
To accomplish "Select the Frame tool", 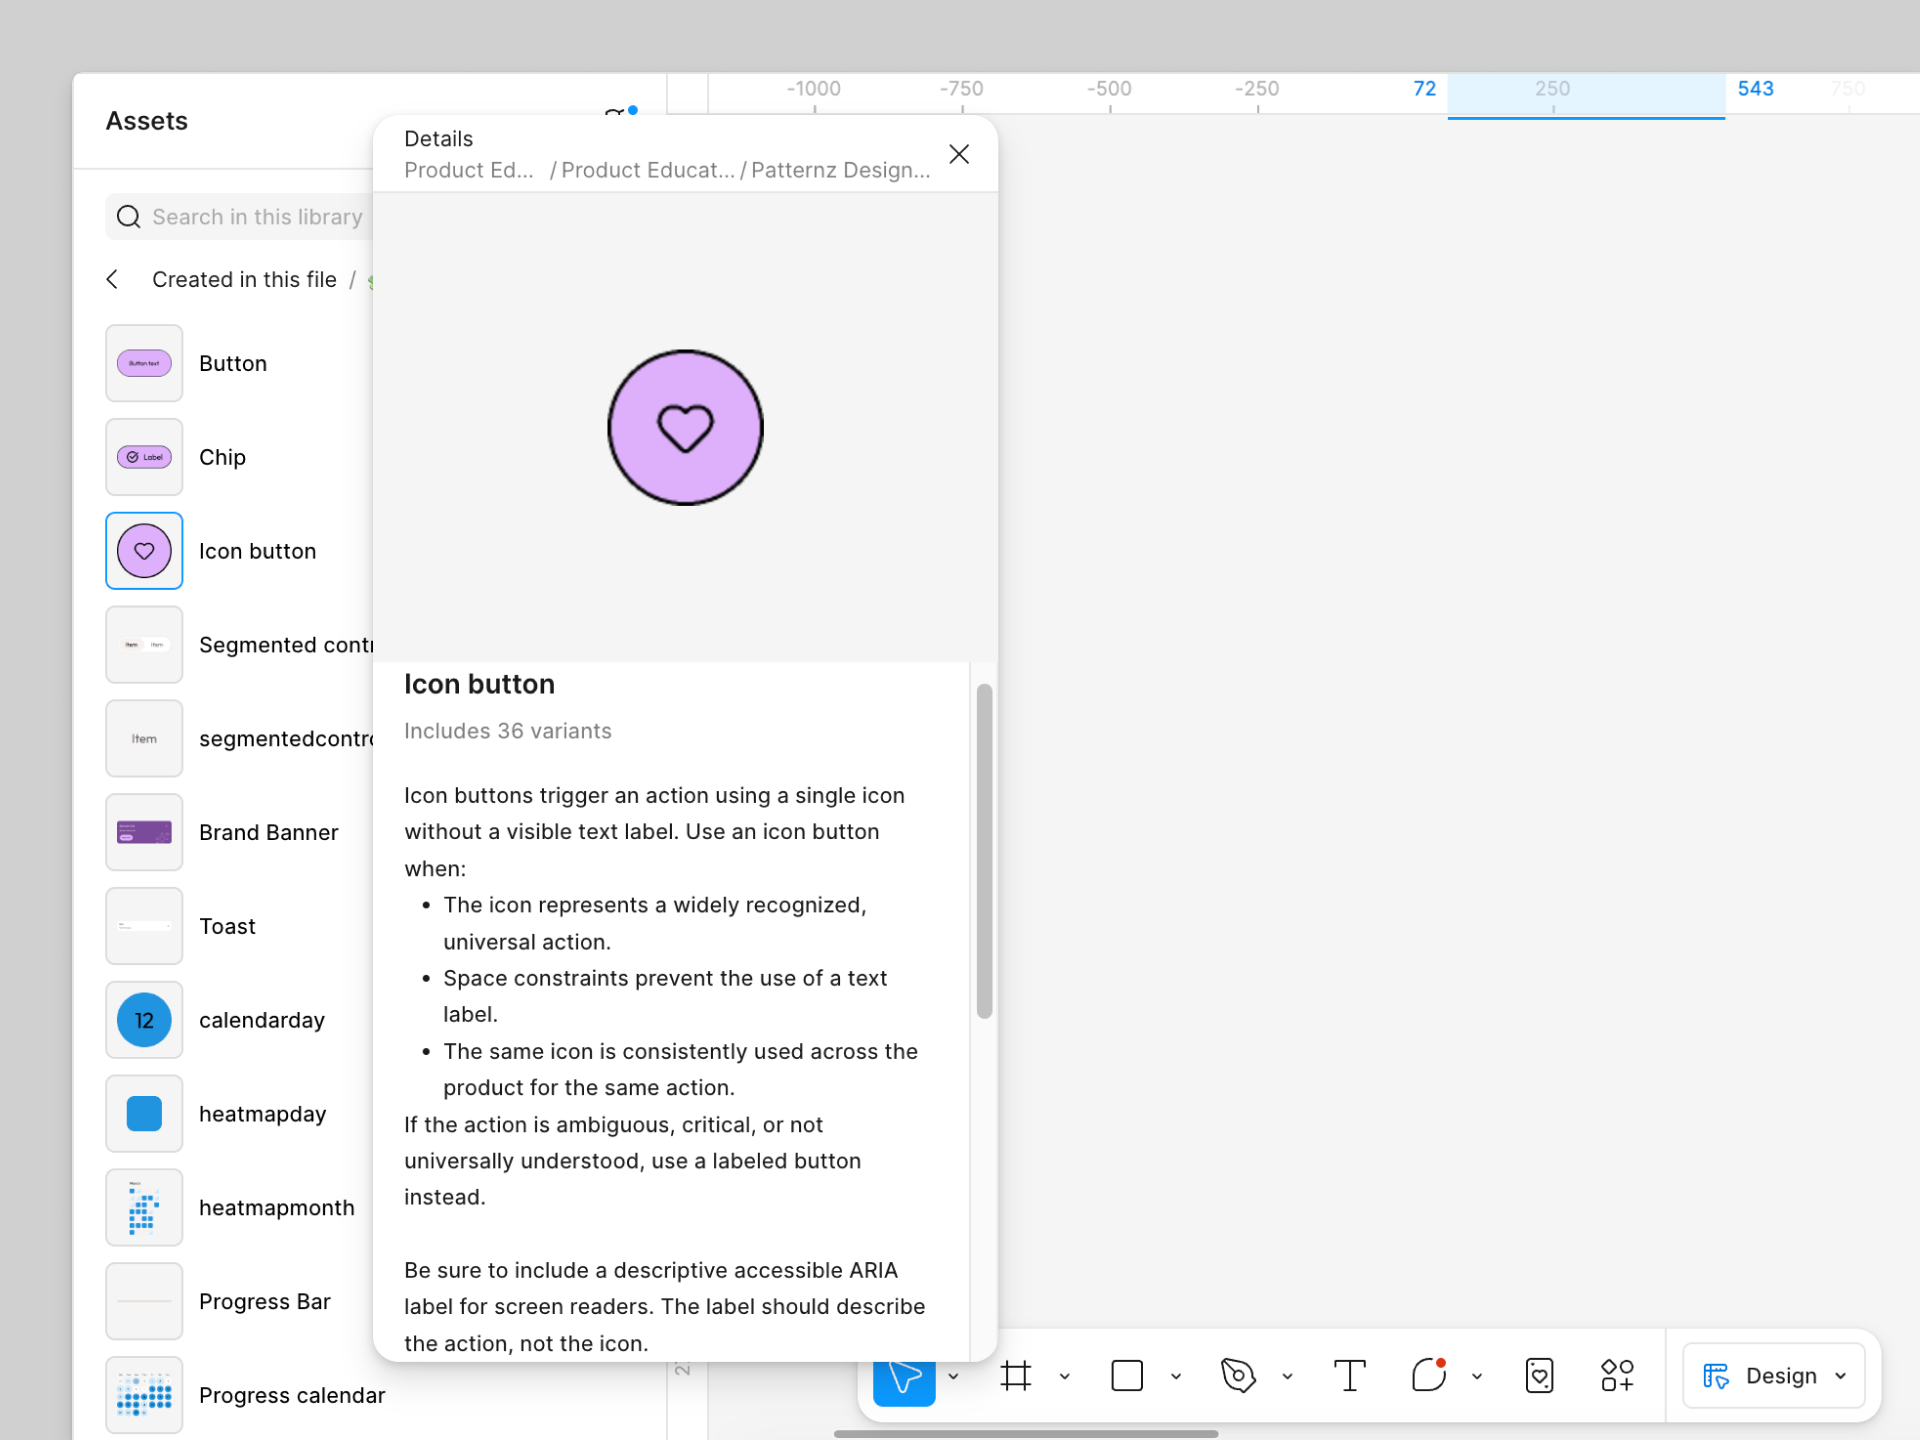I will [x=1015, y=1376].
